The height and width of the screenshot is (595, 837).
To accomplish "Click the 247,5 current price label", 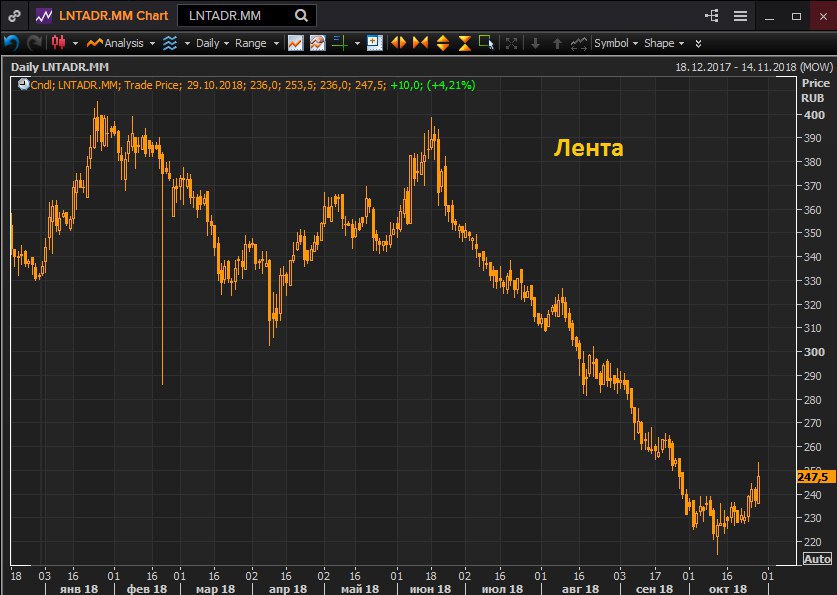I will coord(816,477).
